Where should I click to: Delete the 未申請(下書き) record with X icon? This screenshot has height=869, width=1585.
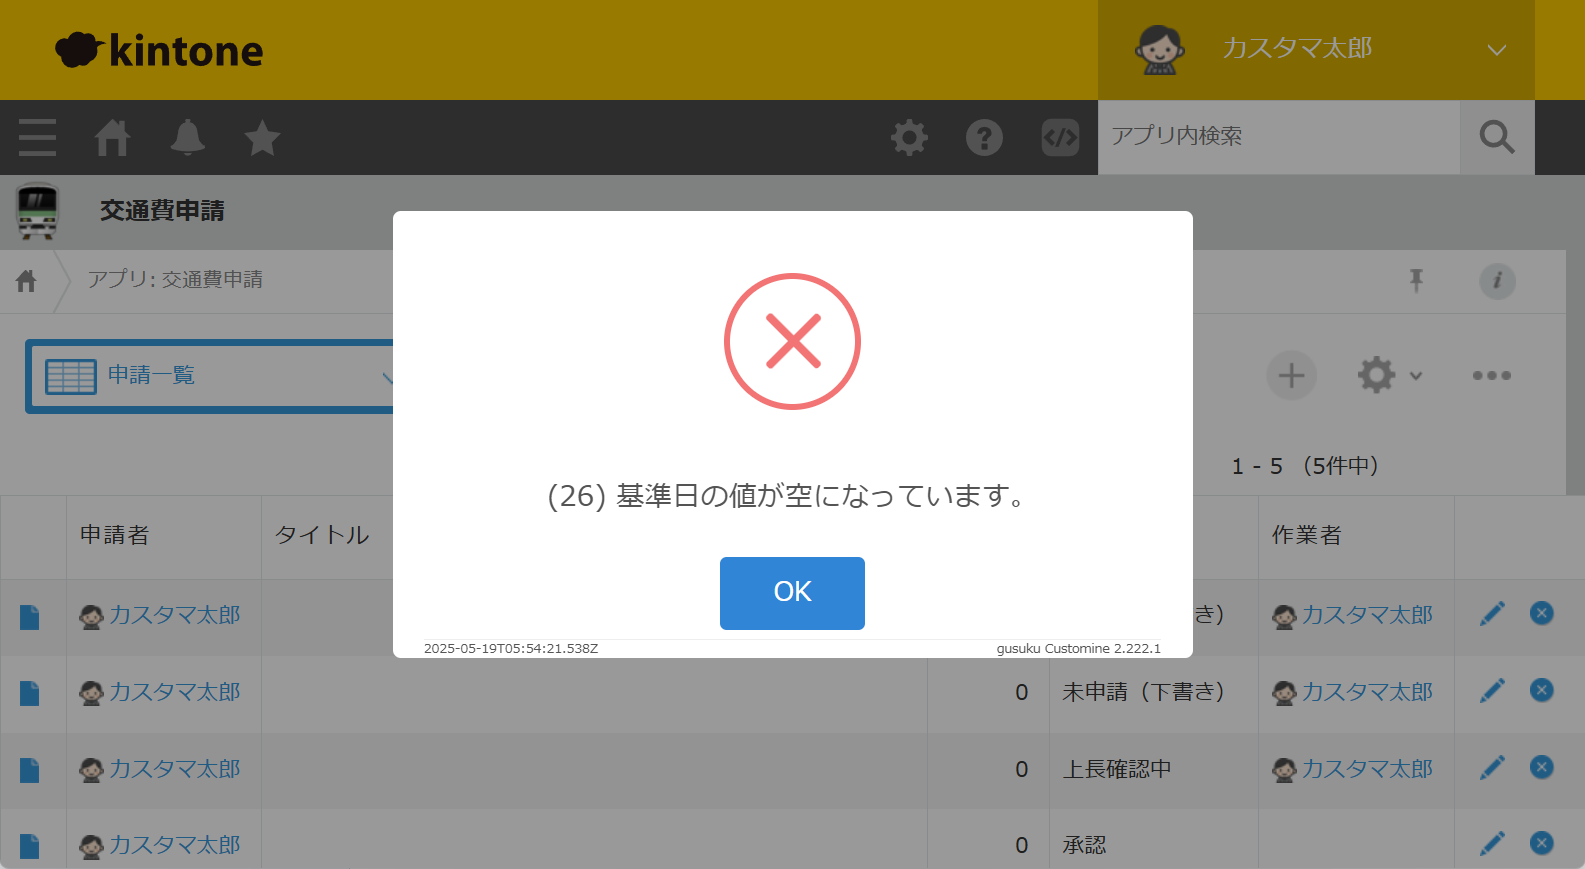click(x=1542, y=690)
